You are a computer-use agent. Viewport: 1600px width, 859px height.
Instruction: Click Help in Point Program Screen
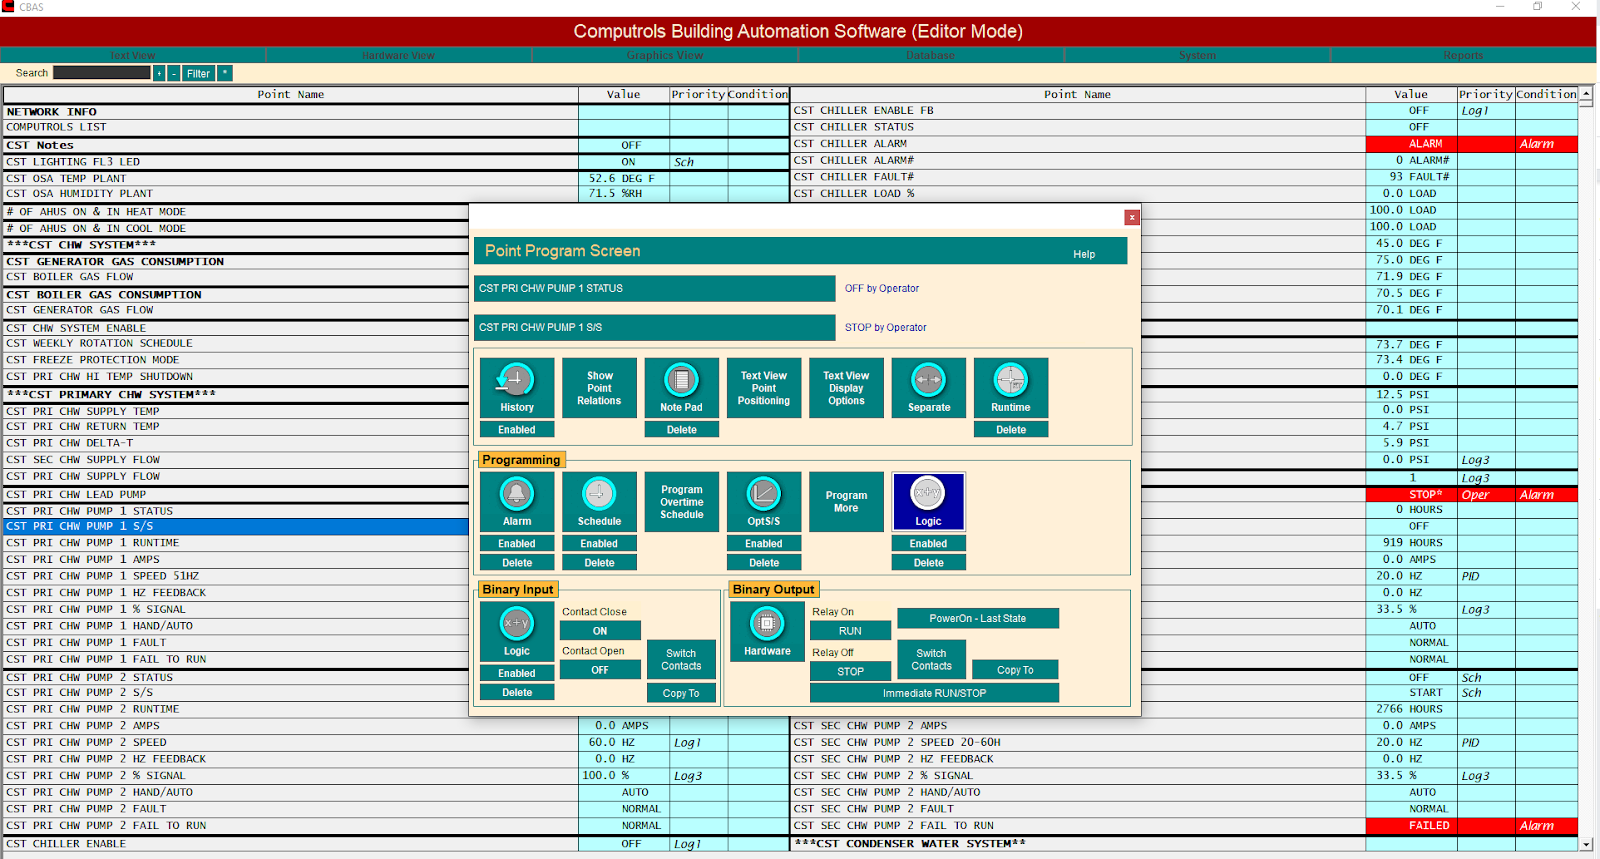1084,254
